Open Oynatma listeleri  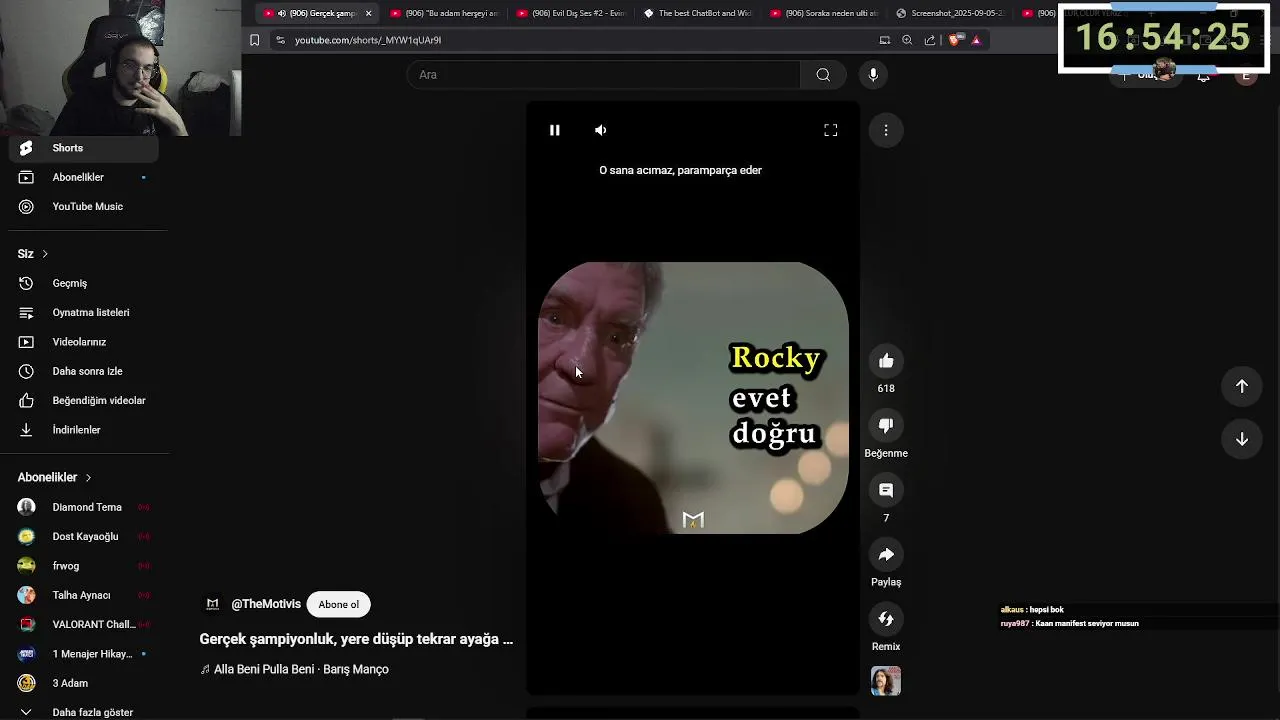coord(84,312)
